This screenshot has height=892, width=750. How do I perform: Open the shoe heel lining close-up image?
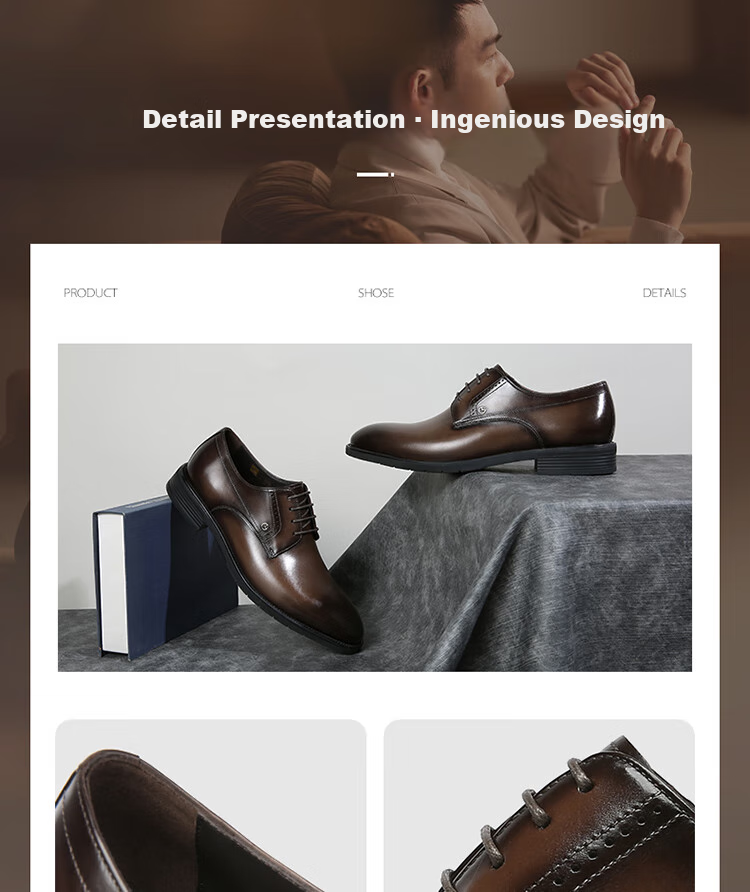(x=211, y=806)
